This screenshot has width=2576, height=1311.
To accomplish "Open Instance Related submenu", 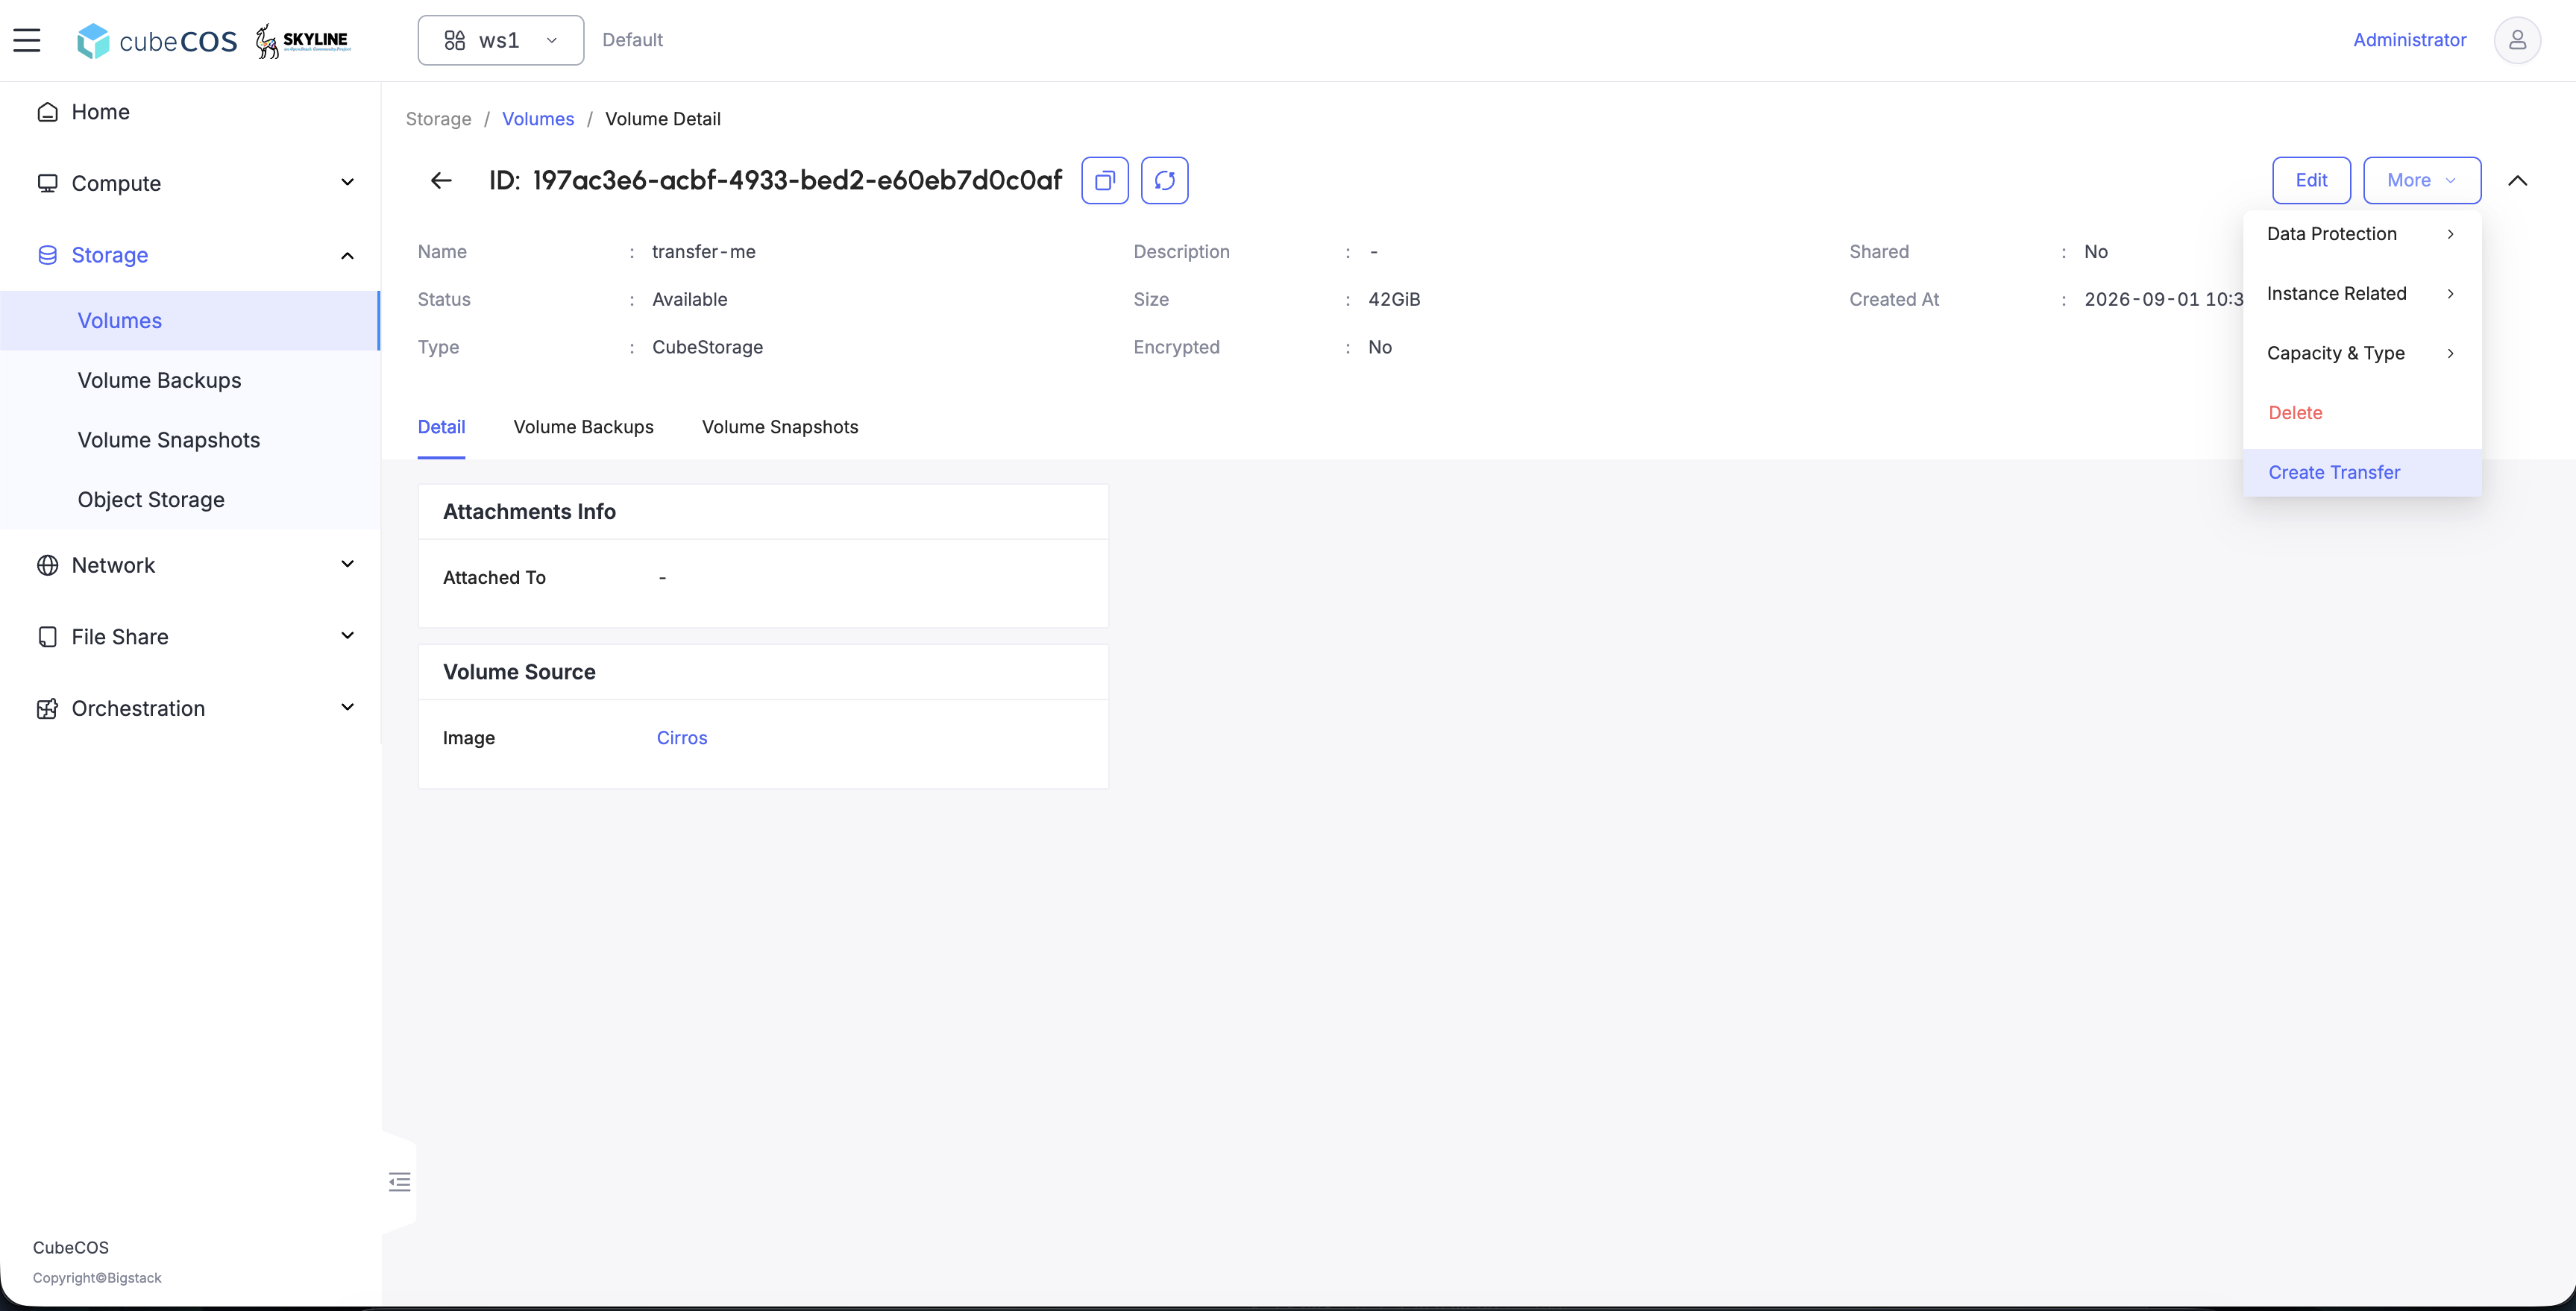I will [2362, 293].
